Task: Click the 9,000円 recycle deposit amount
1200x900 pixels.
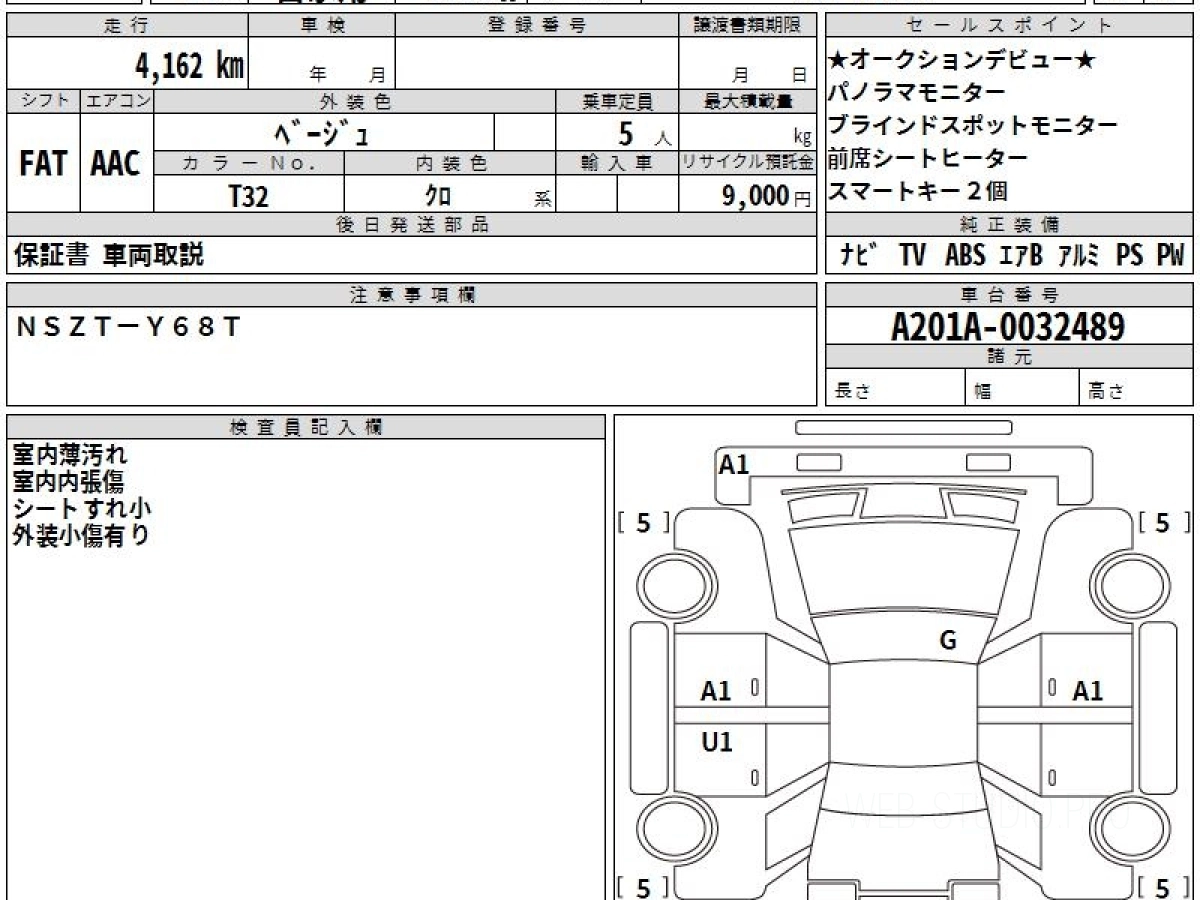Action: (766, 196)
